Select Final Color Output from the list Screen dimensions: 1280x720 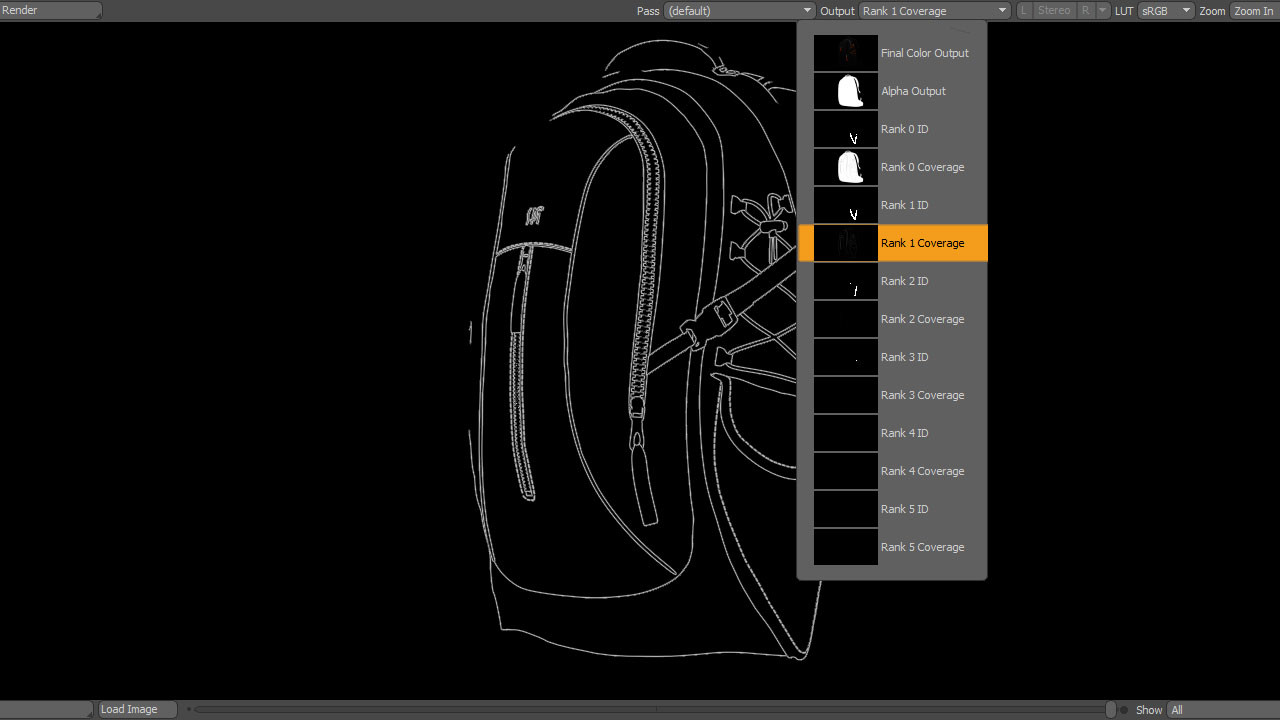[x=924, y=53]
